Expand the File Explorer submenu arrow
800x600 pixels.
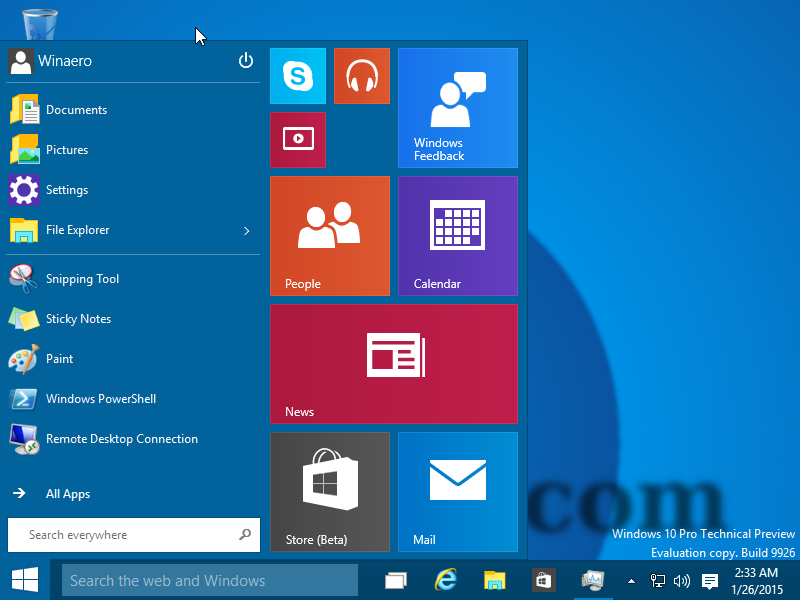pyautogui.click(x=246, y=231)
